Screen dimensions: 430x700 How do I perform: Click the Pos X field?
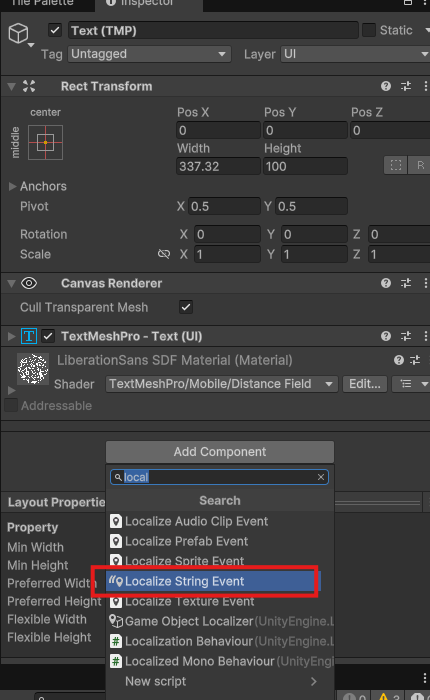coord(218,130)
